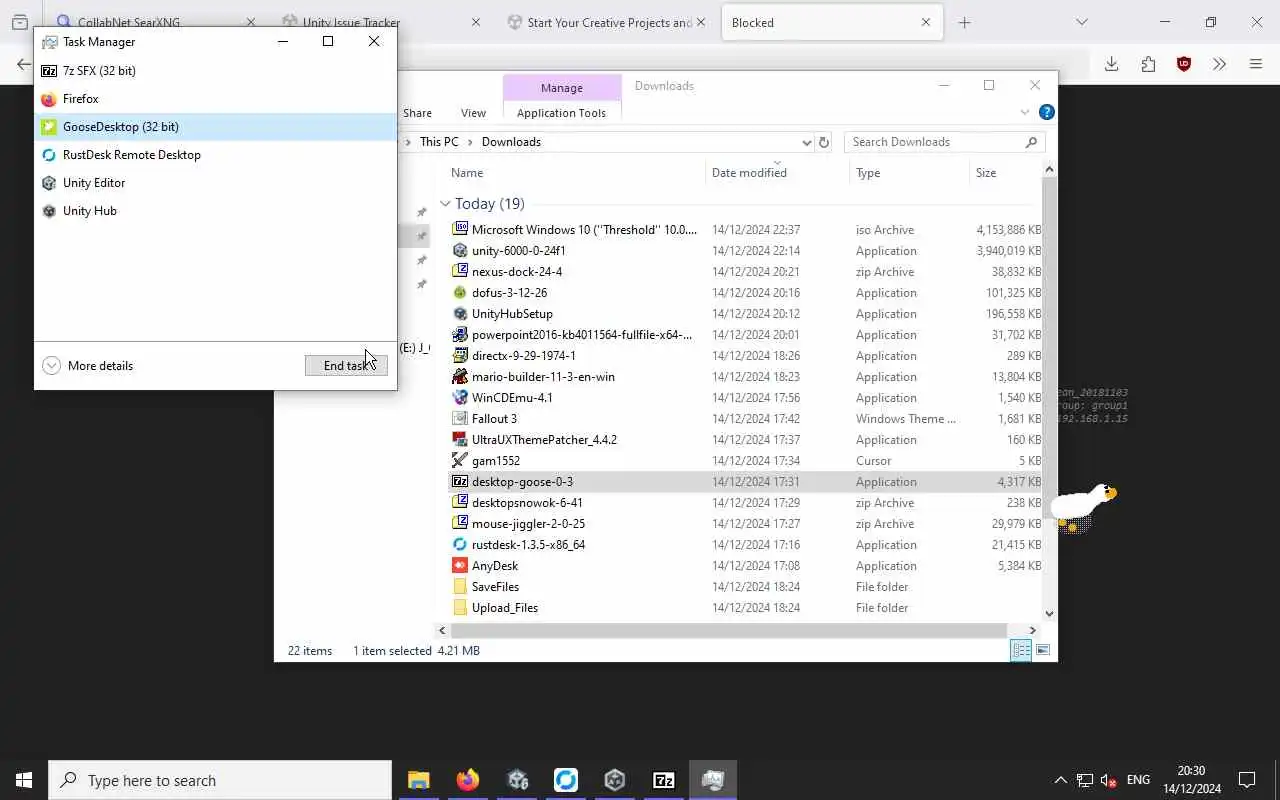Sort by Type column header
1280x800 pixels.
[x=868, y=173]
